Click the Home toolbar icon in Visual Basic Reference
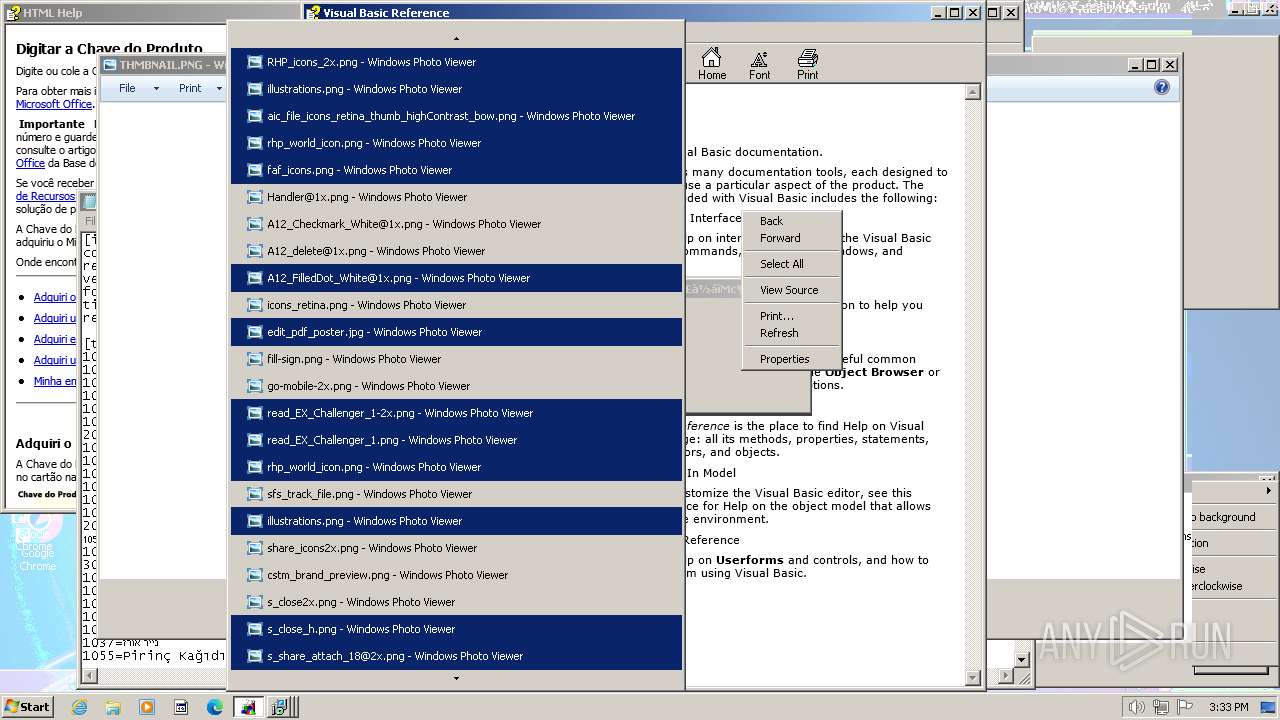The height and width of the screenshot is (720, 1280). click(711, 63)
